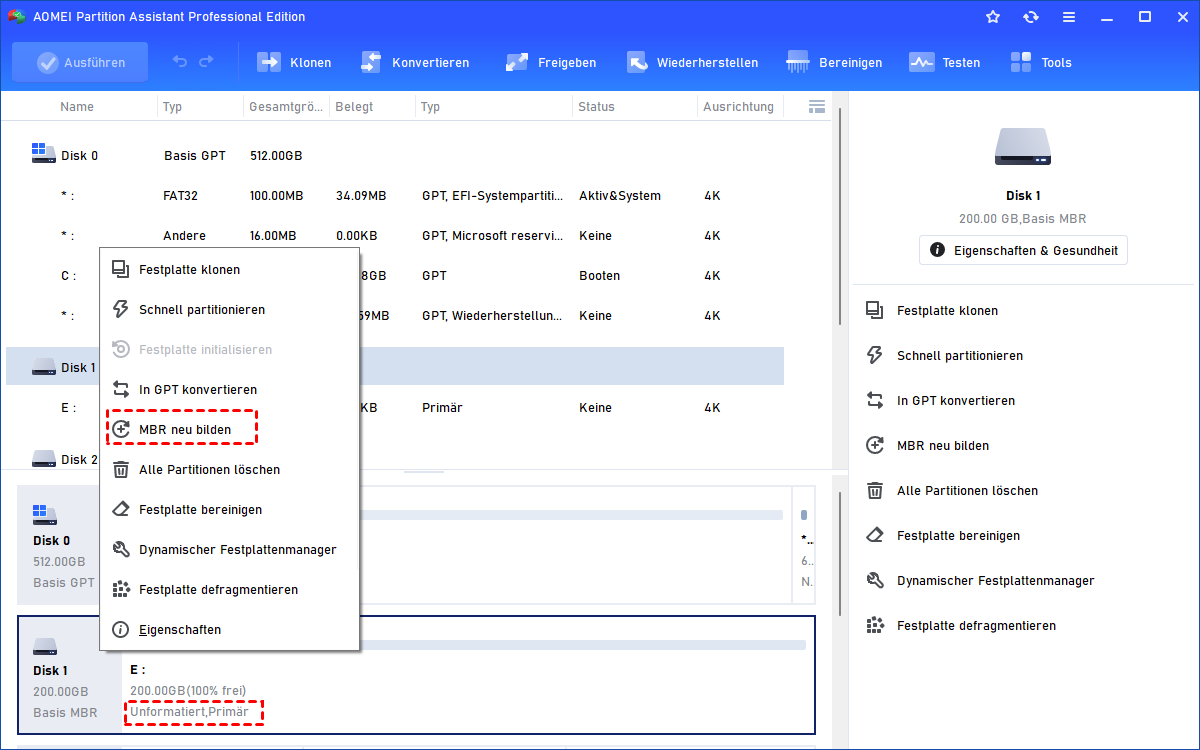Select the Disk 1 row in disk list
1200x750 pixels.
coord(395,368)
